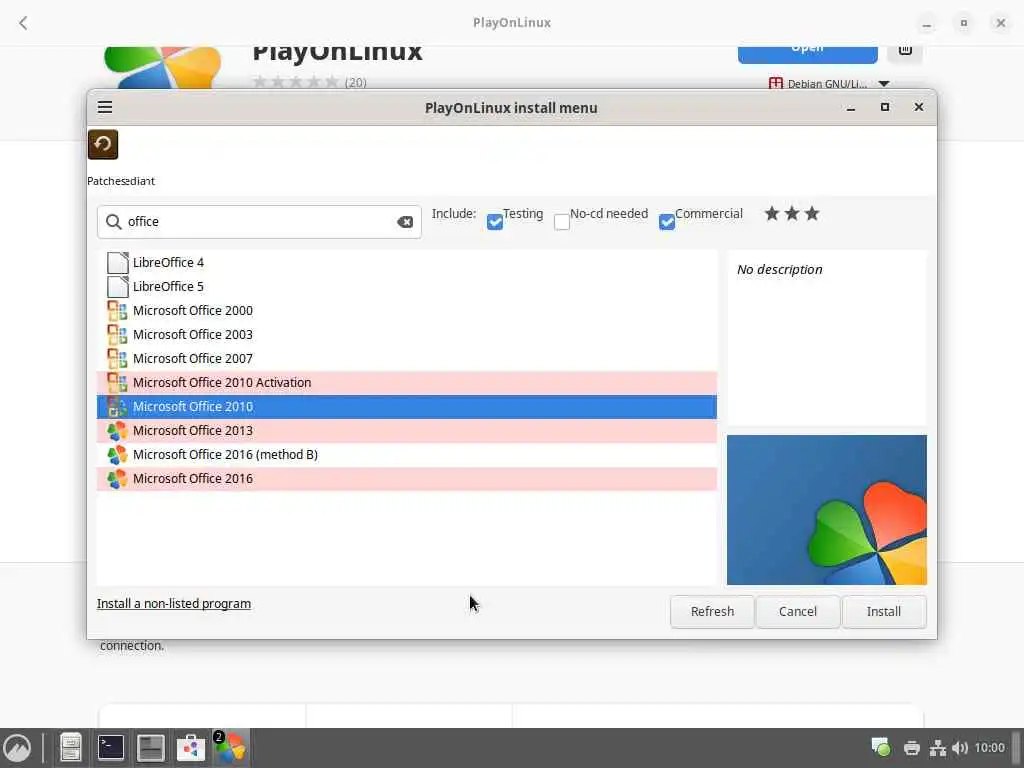
Task: Select Microsoft Office 2007 entry
Action: point(407,359)
